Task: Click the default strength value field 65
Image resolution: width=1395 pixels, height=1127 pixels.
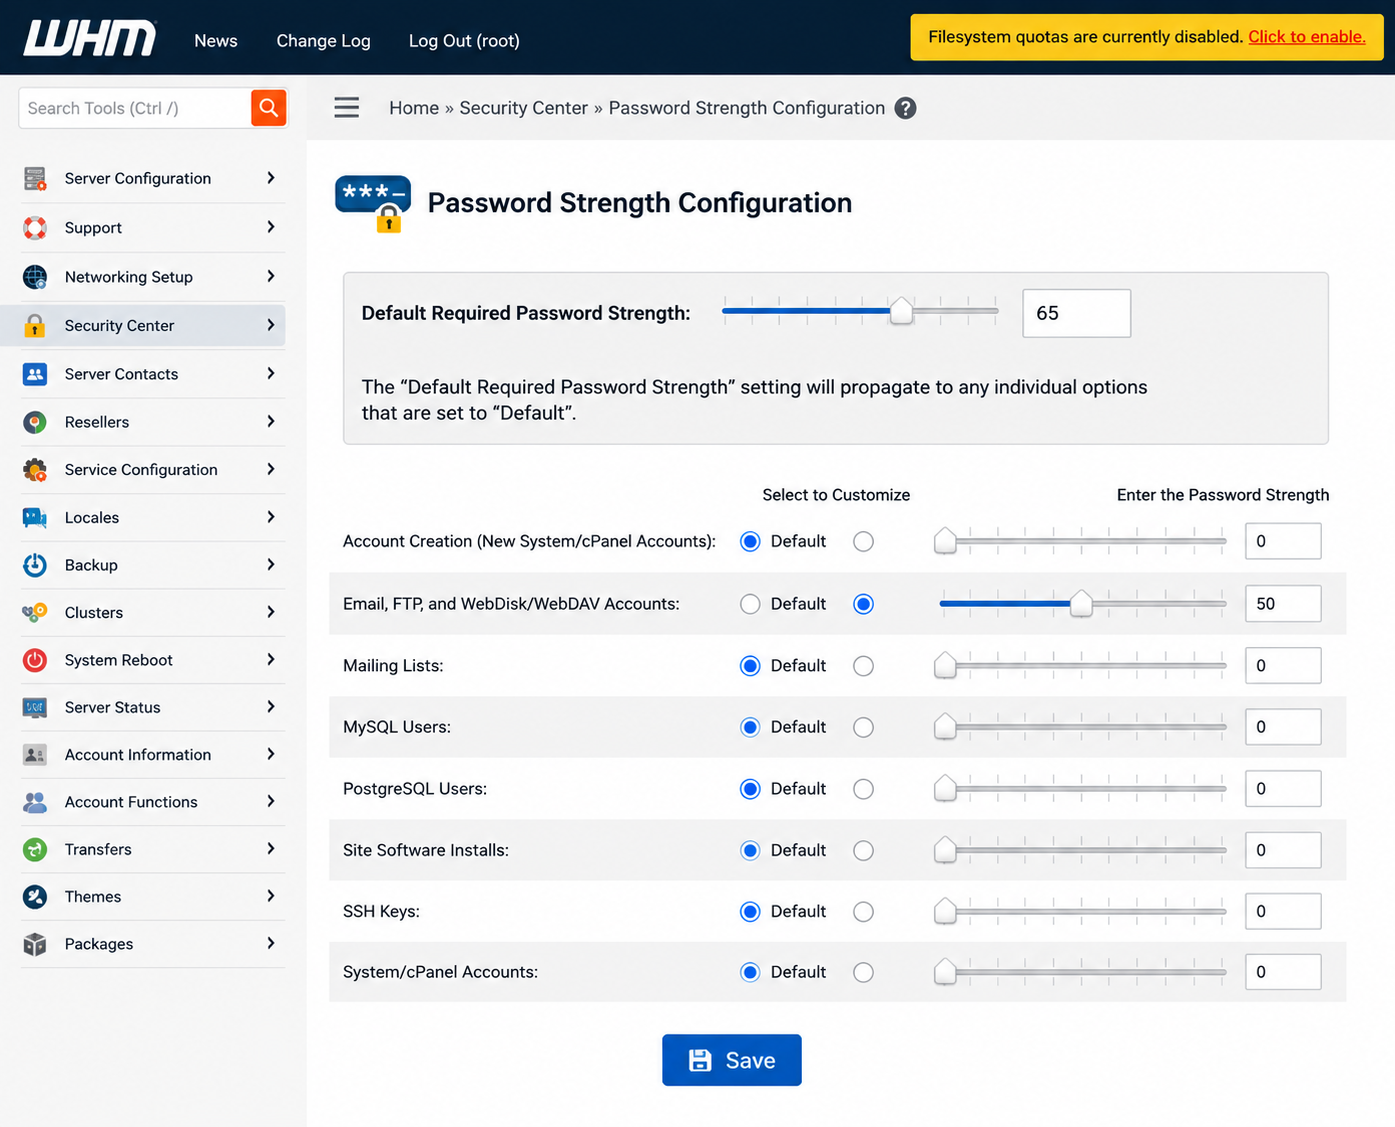Action: pos(1076,313)
